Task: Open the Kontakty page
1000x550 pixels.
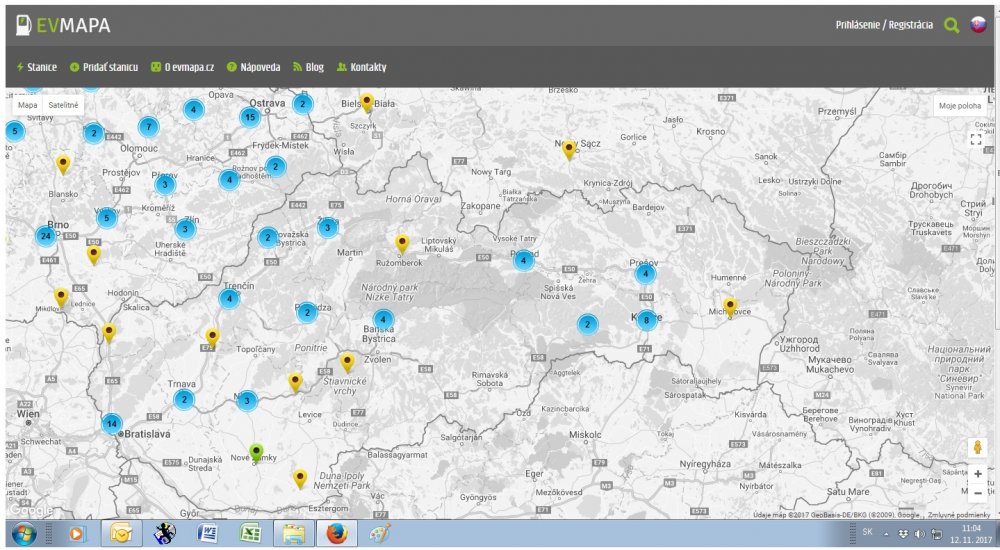Action: coord(362,67)
